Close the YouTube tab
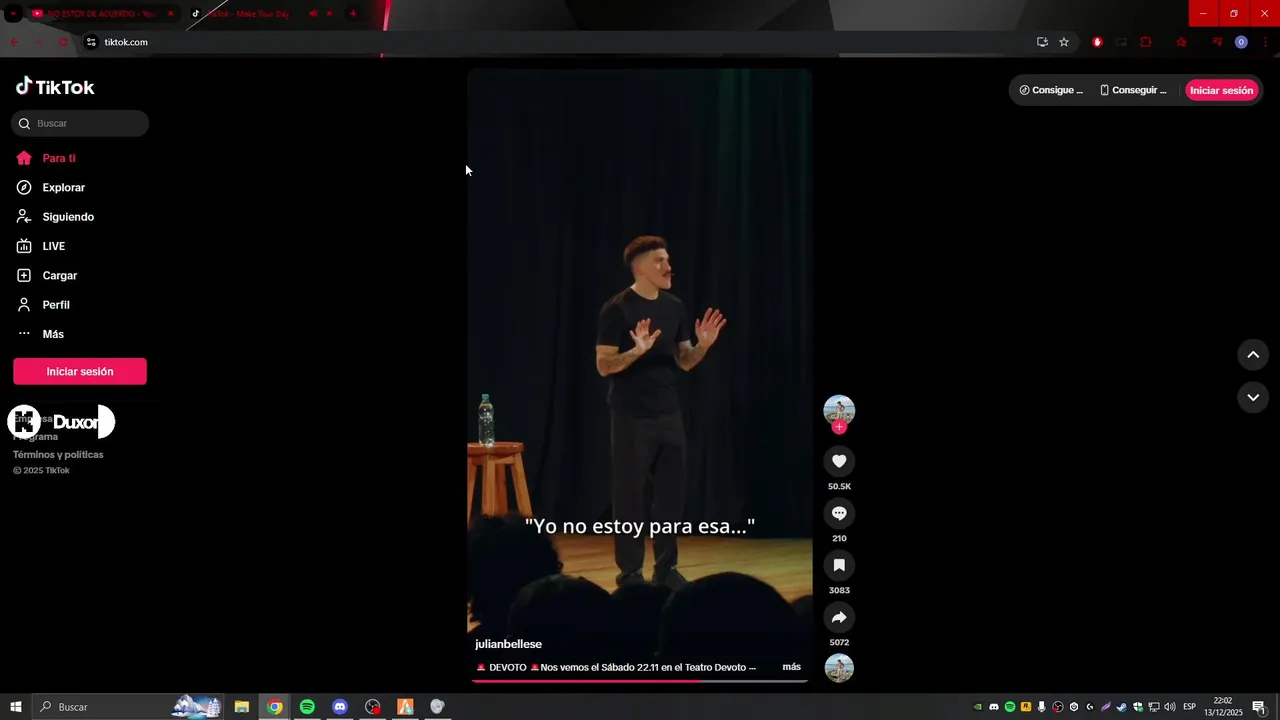 click(x=170, y=13)
